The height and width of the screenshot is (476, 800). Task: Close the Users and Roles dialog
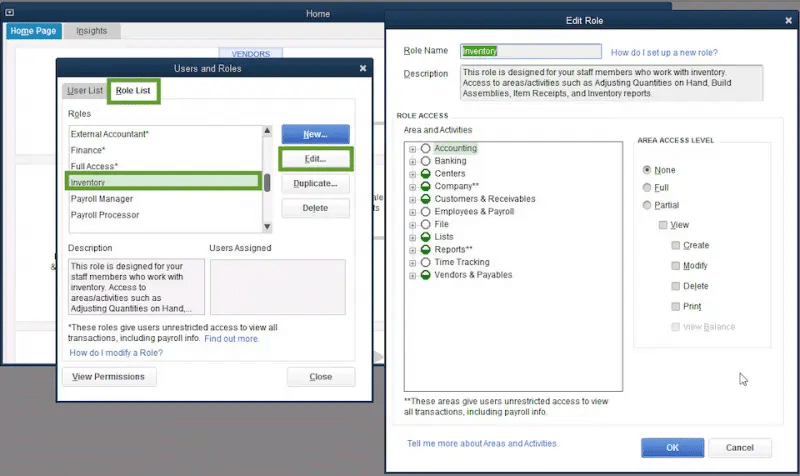[363, 68]
